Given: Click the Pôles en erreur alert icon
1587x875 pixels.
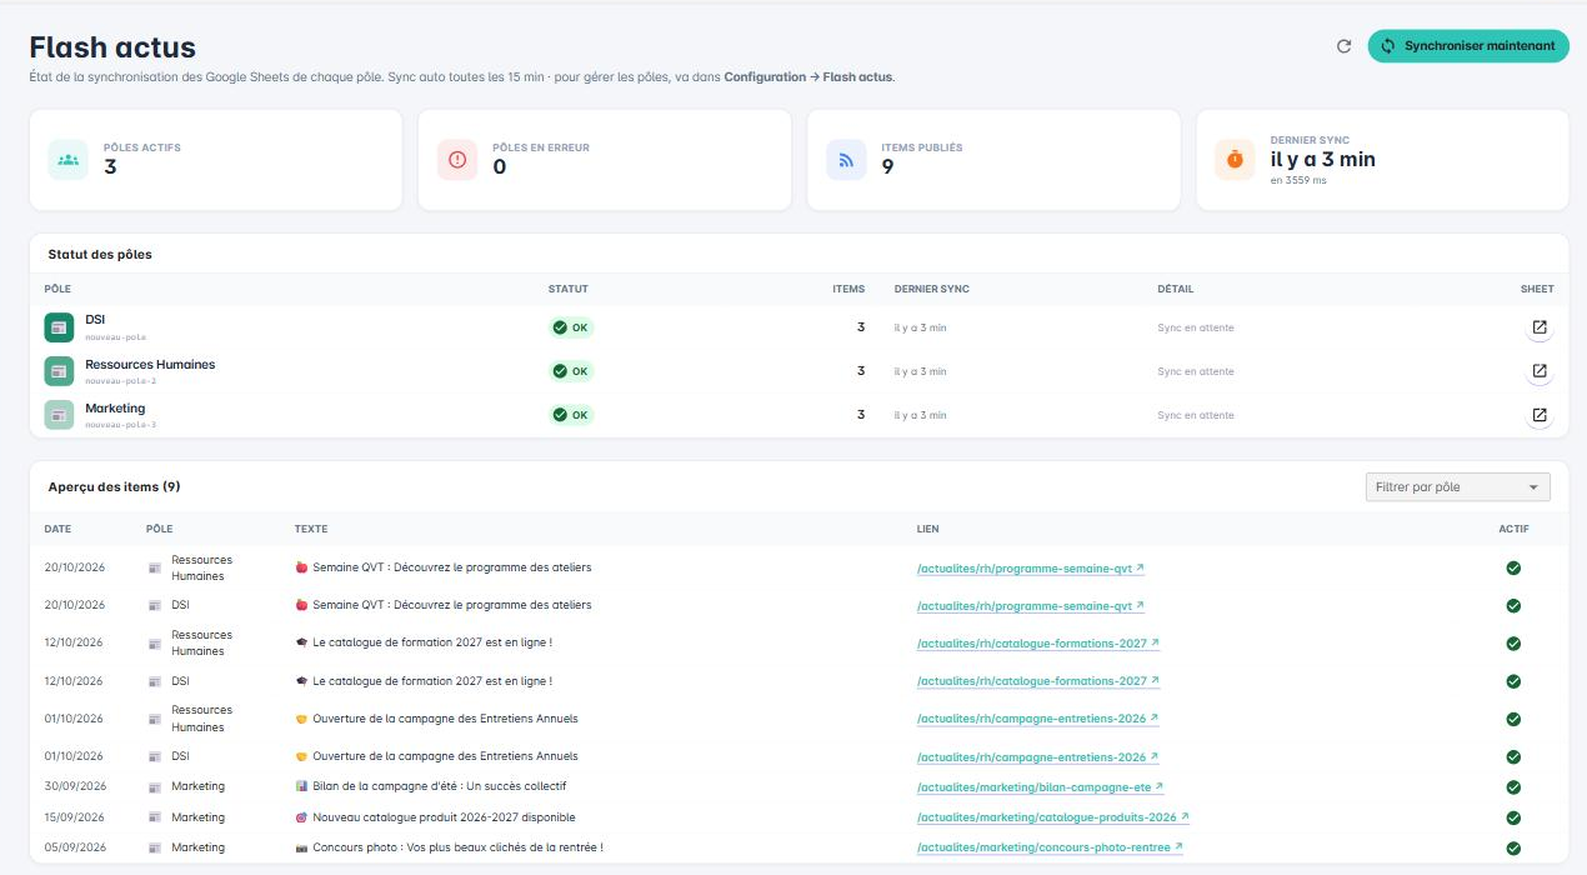Looking at the screenshot, I should 457,160.
